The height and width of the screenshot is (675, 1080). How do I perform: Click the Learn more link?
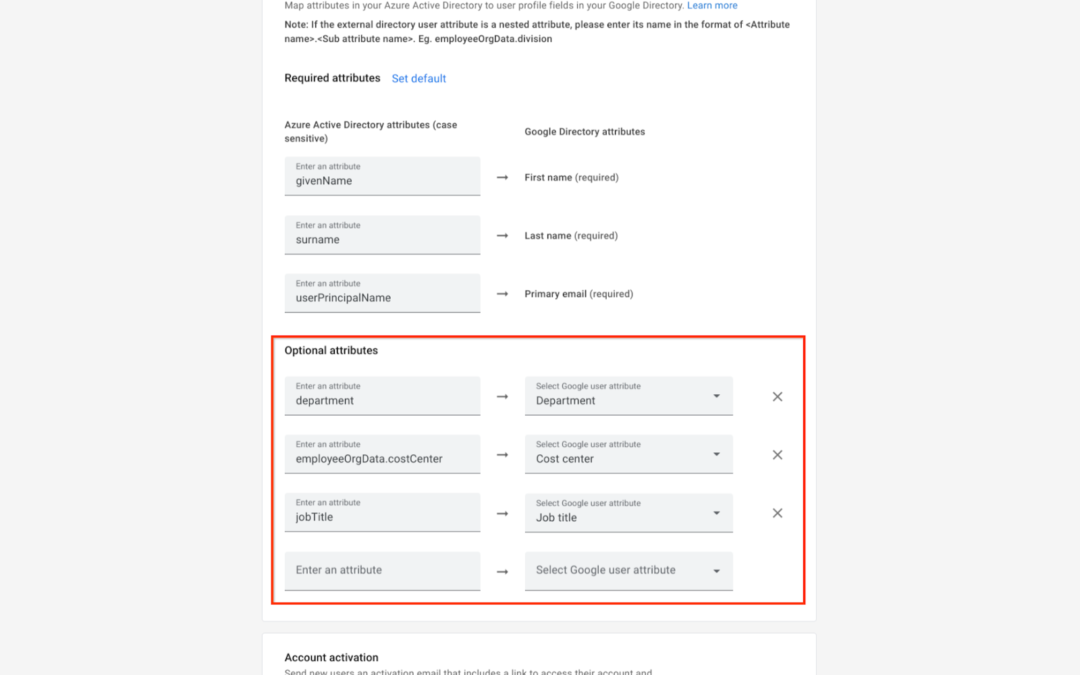[712, 6]
